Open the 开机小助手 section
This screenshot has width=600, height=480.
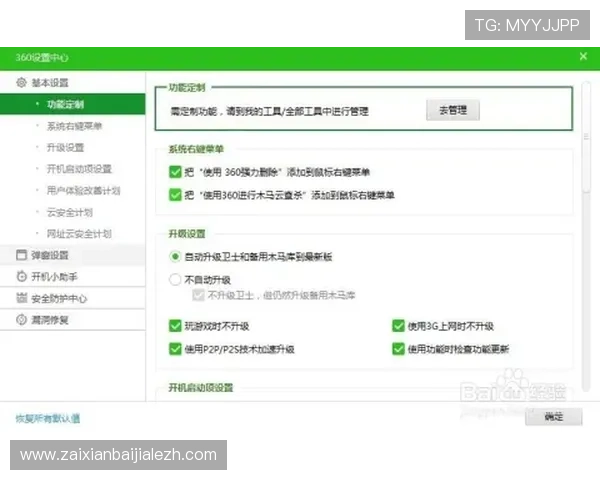(x=73, y=276)
